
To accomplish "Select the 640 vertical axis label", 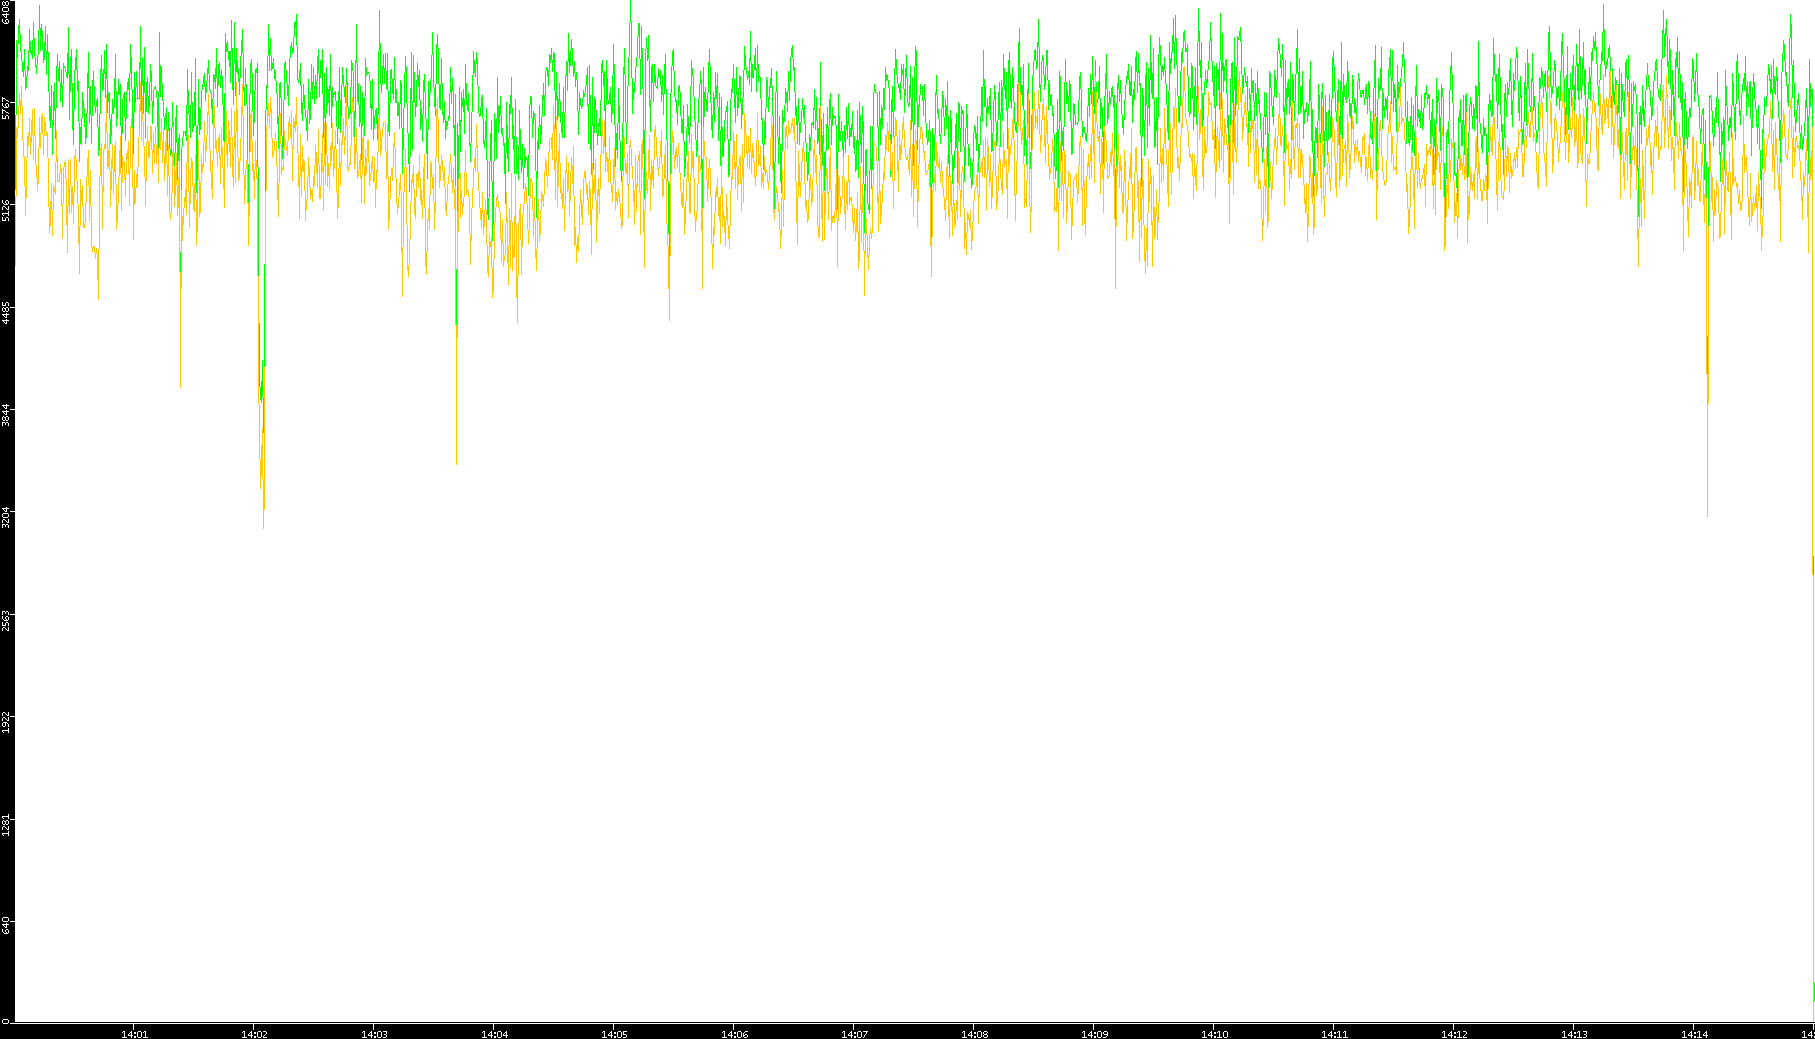I will pyautogui.click(x=6, y=925).
